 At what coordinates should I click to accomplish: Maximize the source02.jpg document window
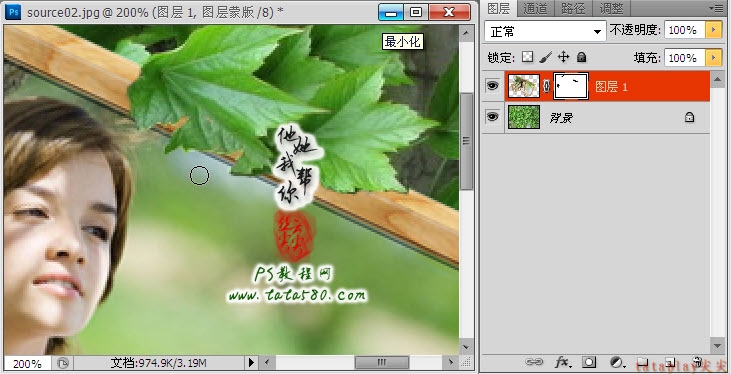coord(416,12)
